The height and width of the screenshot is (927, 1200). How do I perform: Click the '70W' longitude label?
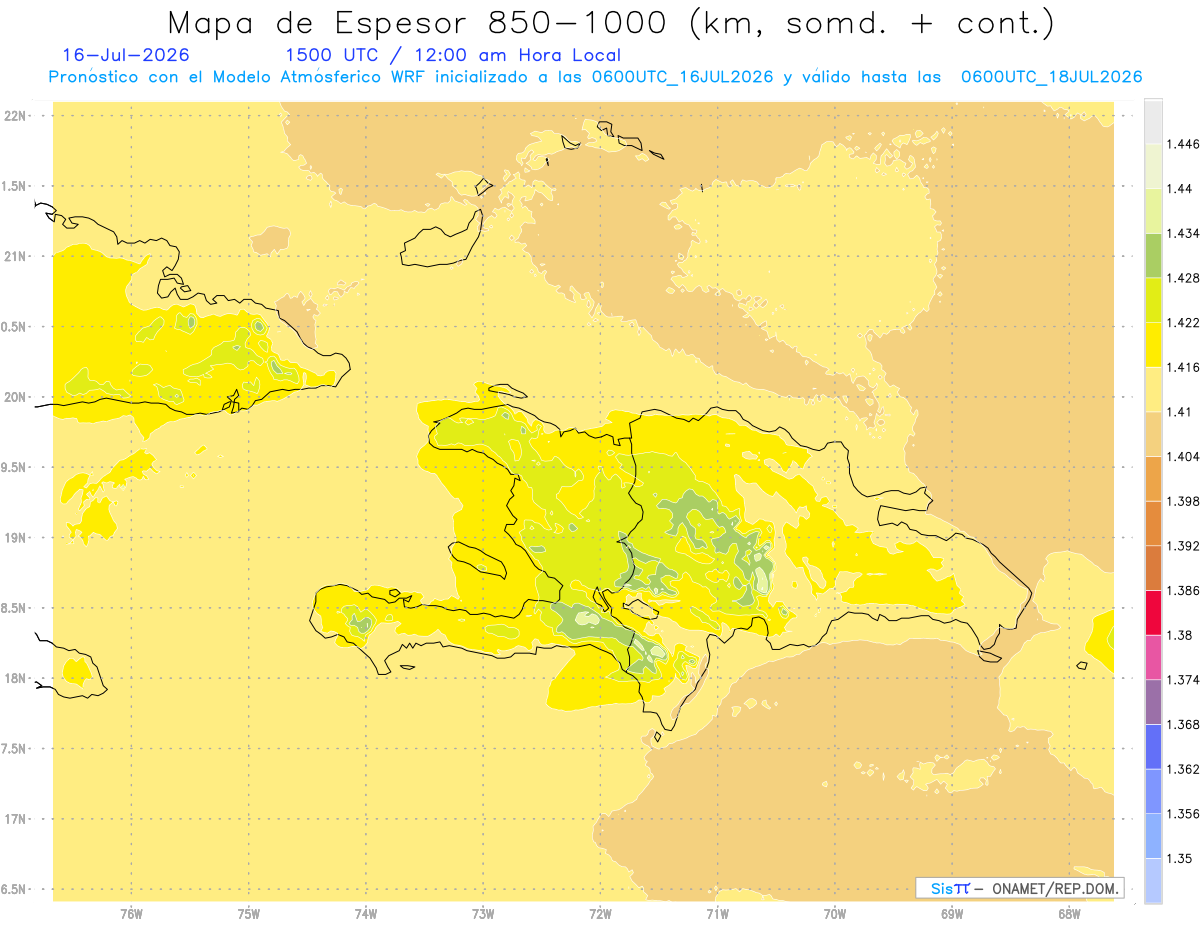(x=835, y=914)
